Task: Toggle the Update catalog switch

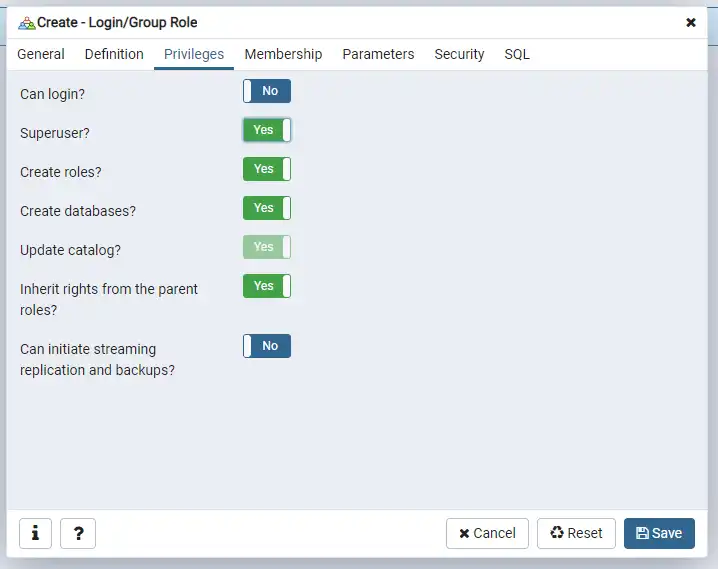Action: pyautogui.click(x=267, y=247)
